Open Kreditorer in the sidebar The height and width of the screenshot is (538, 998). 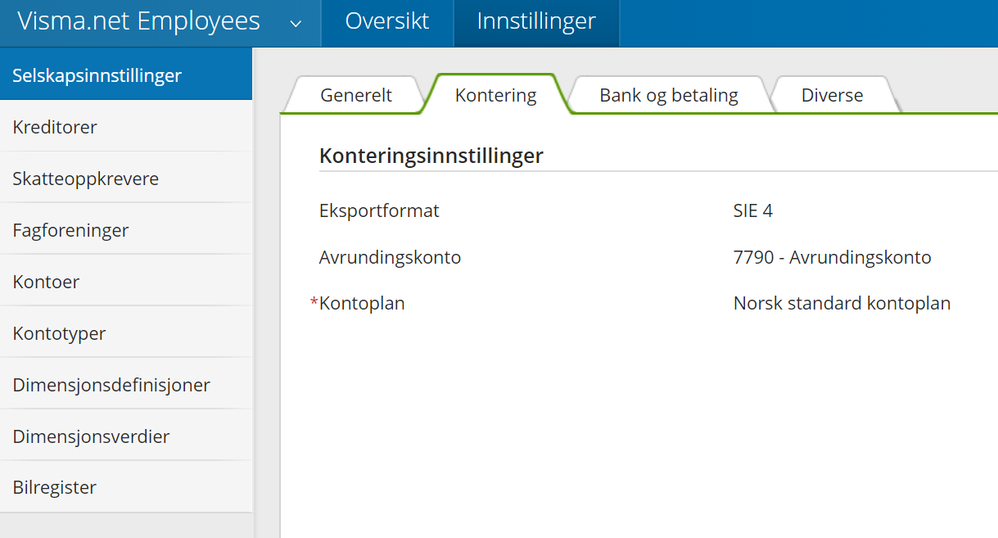55,127
